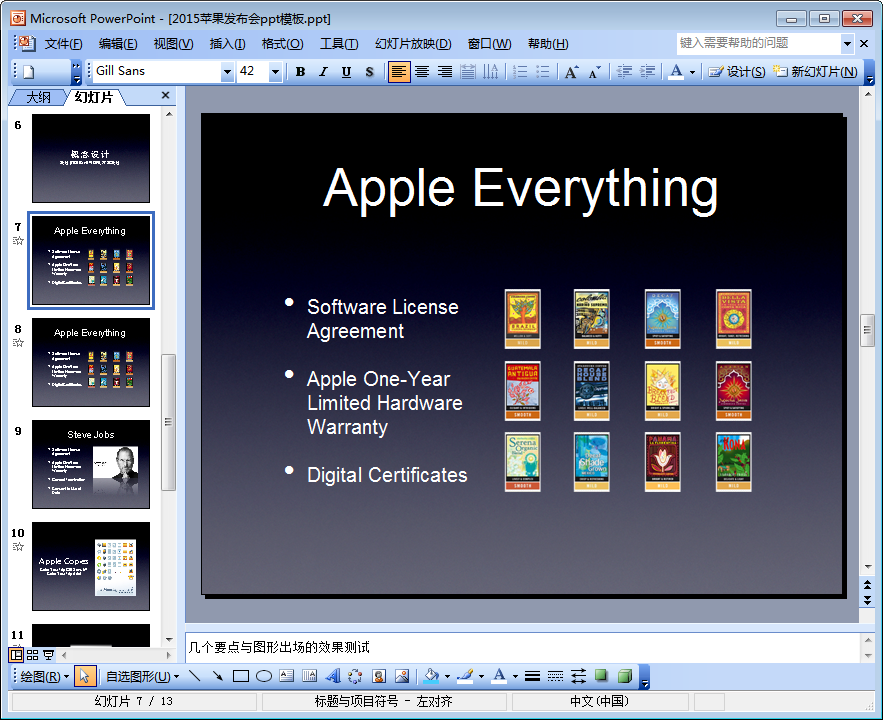Viewport: 883px width, 720px height.
Task: Close the slides thumbnail pane
Action: tap(166, 95)
